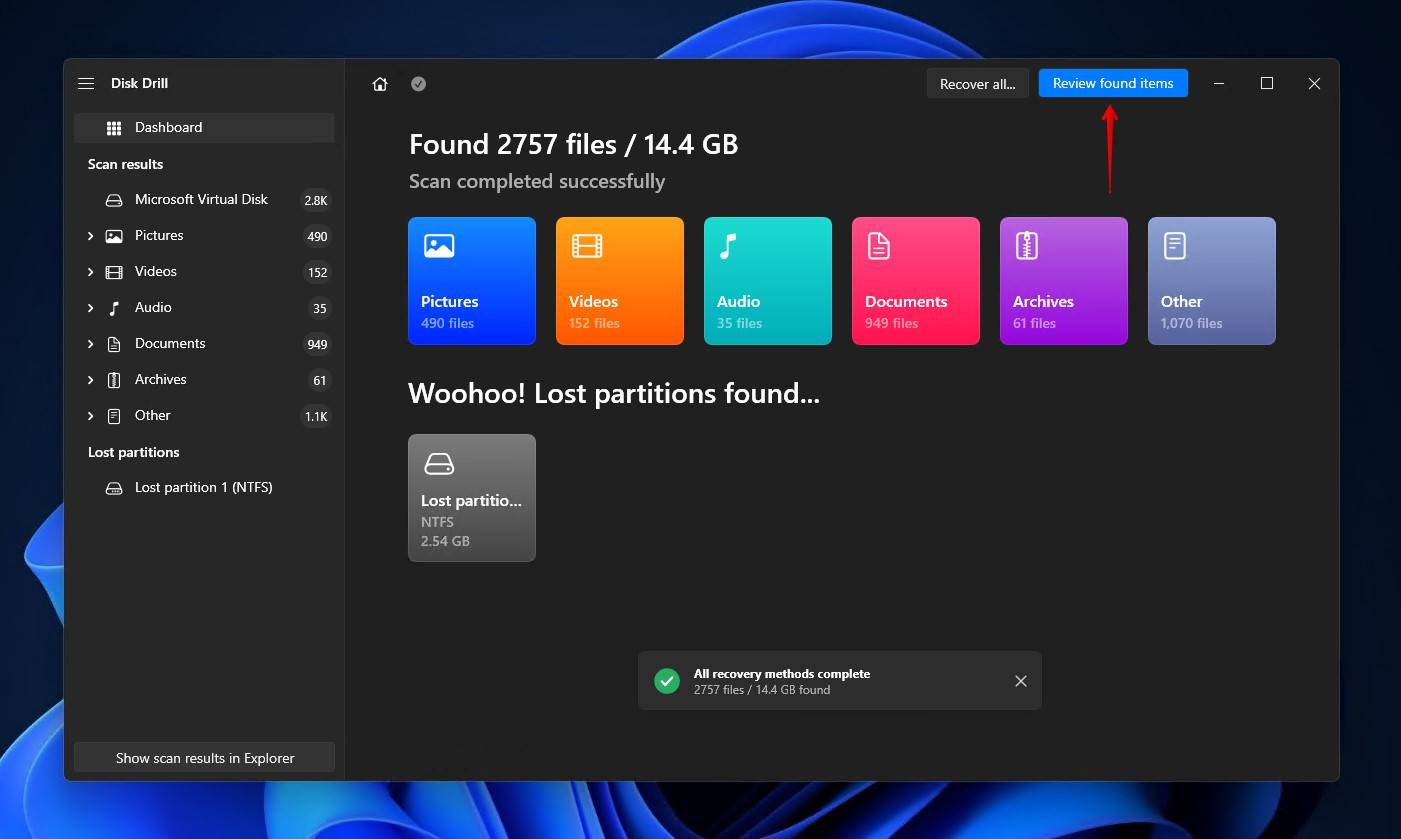Viewport: 1401px width, 839px height.
Task: Click the Pictures icon in the sidebar
Action: click(x=114, y=236)
